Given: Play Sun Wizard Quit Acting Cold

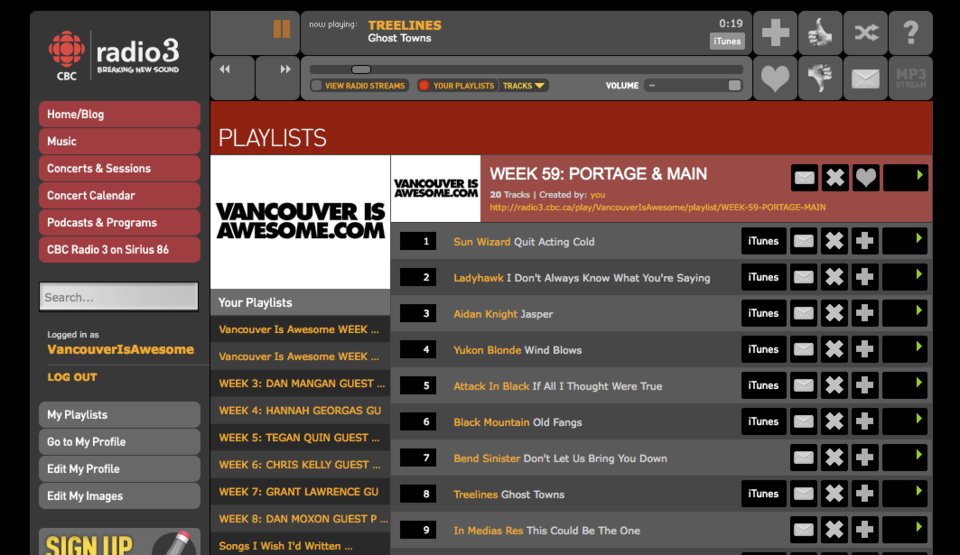Looking at the screenshot, I should click(x=904, y=241).
